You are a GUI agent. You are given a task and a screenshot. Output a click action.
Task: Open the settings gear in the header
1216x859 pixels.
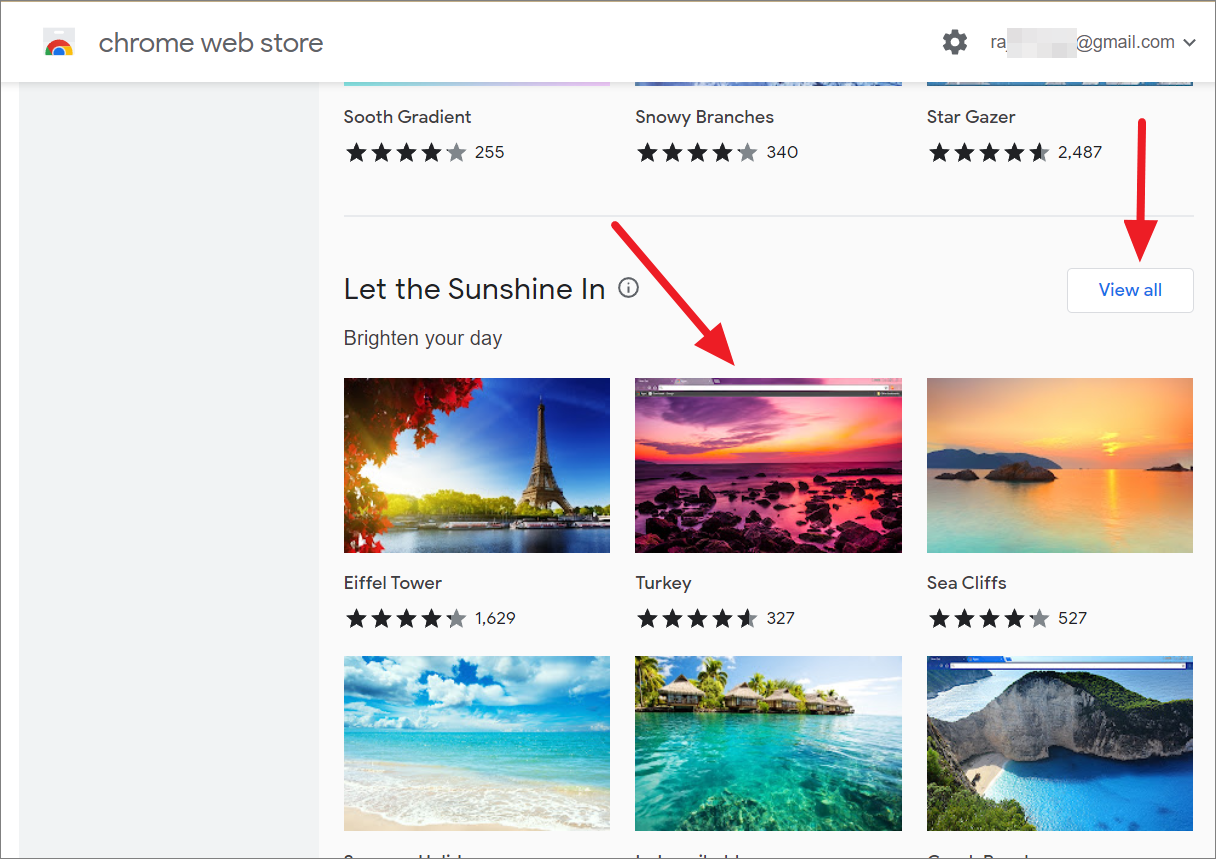(954, 42)
